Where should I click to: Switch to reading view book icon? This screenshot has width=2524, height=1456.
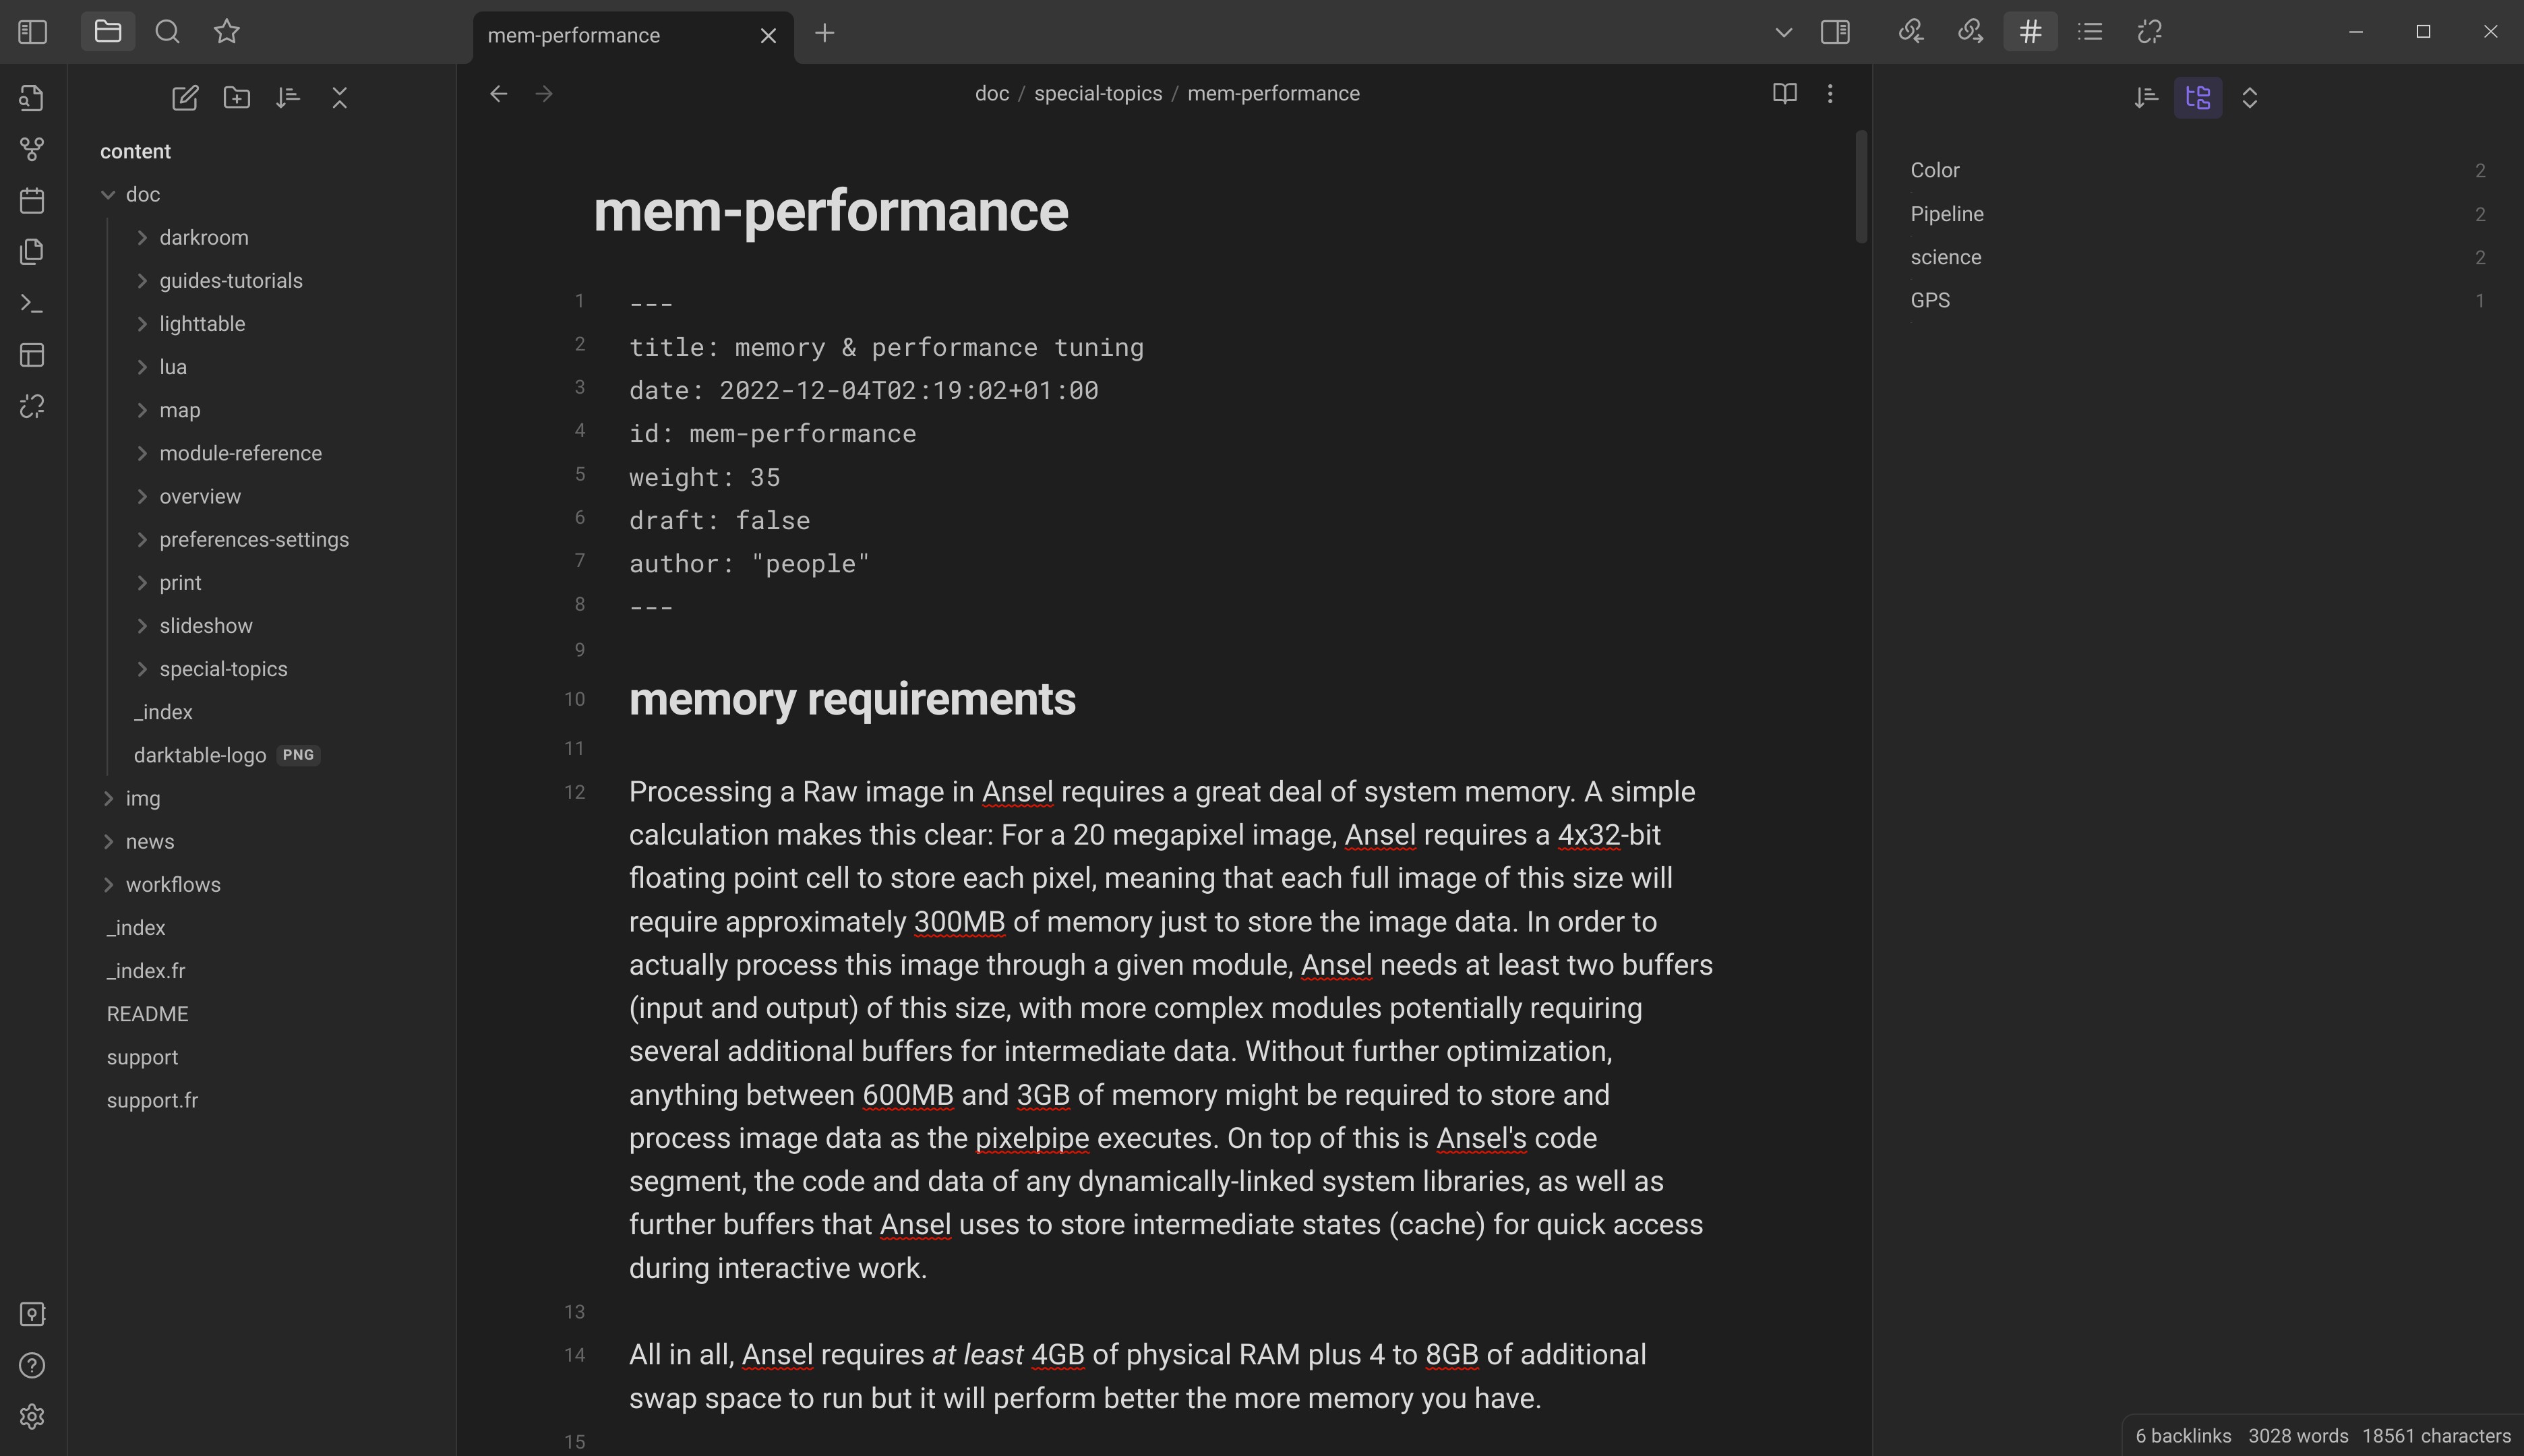coord(1785,93)
